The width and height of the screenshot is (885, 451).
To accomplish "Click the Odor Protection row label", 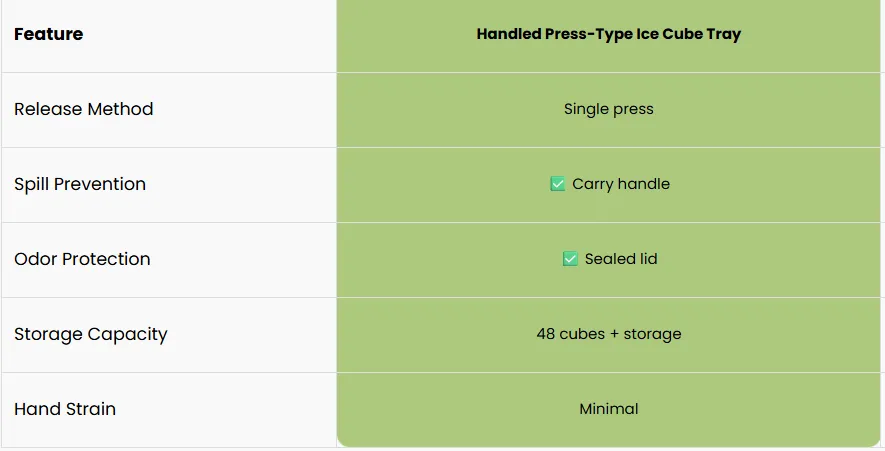I will (82, 259).
